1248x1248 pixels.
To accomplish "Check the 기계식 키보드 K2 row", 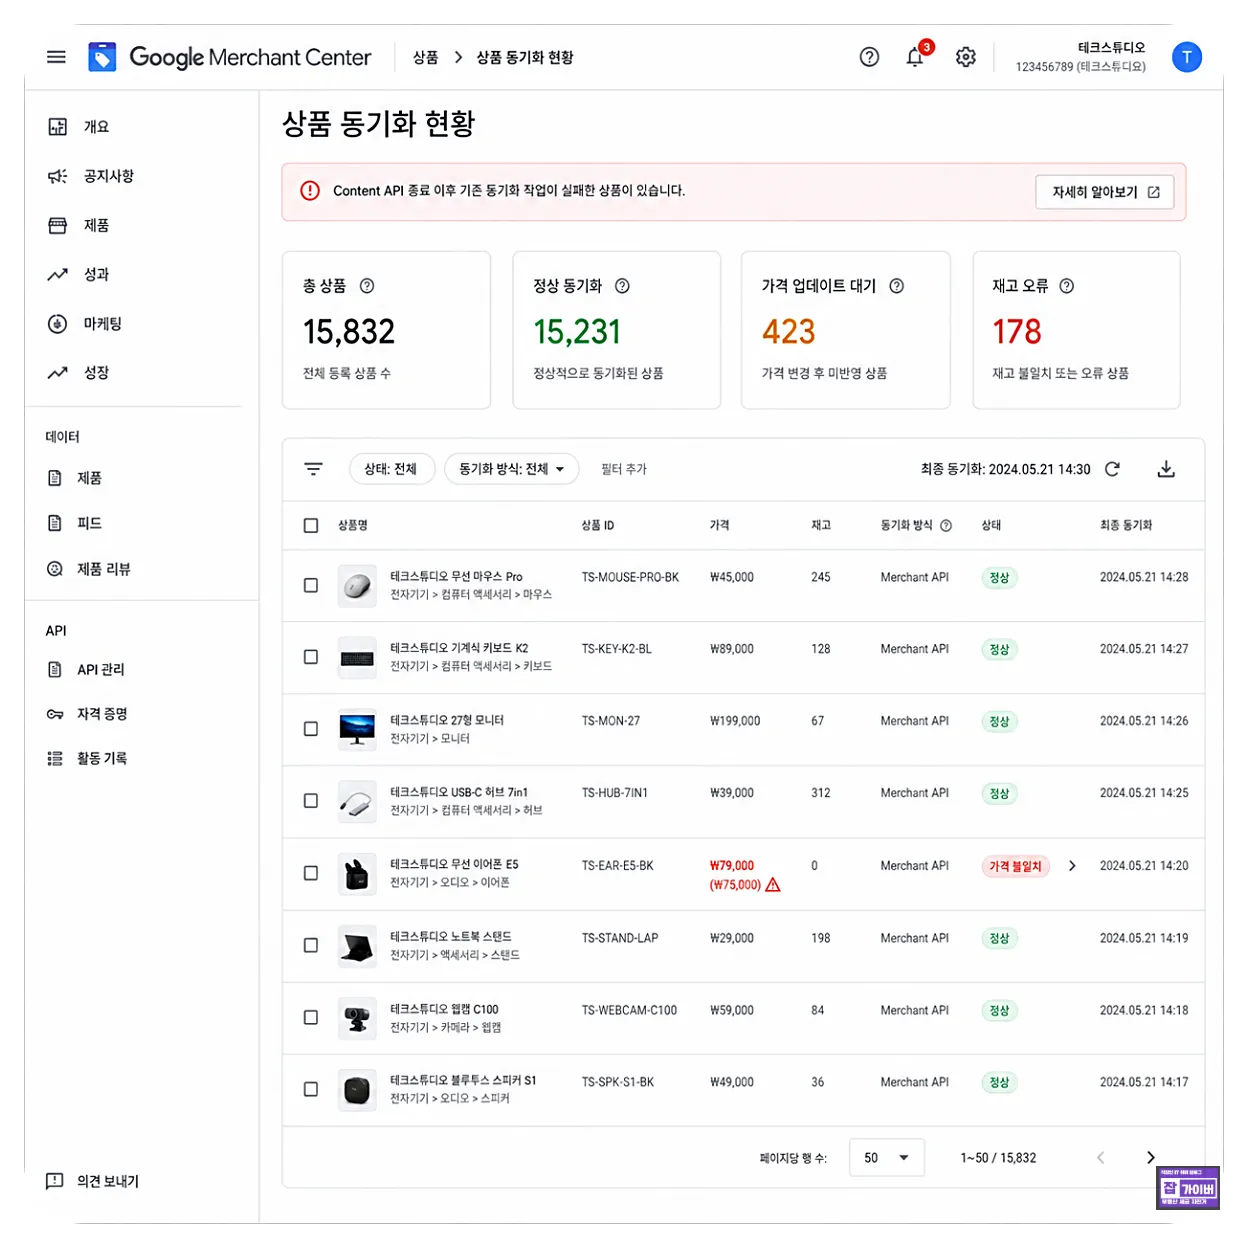I will (x=311, y=657).
